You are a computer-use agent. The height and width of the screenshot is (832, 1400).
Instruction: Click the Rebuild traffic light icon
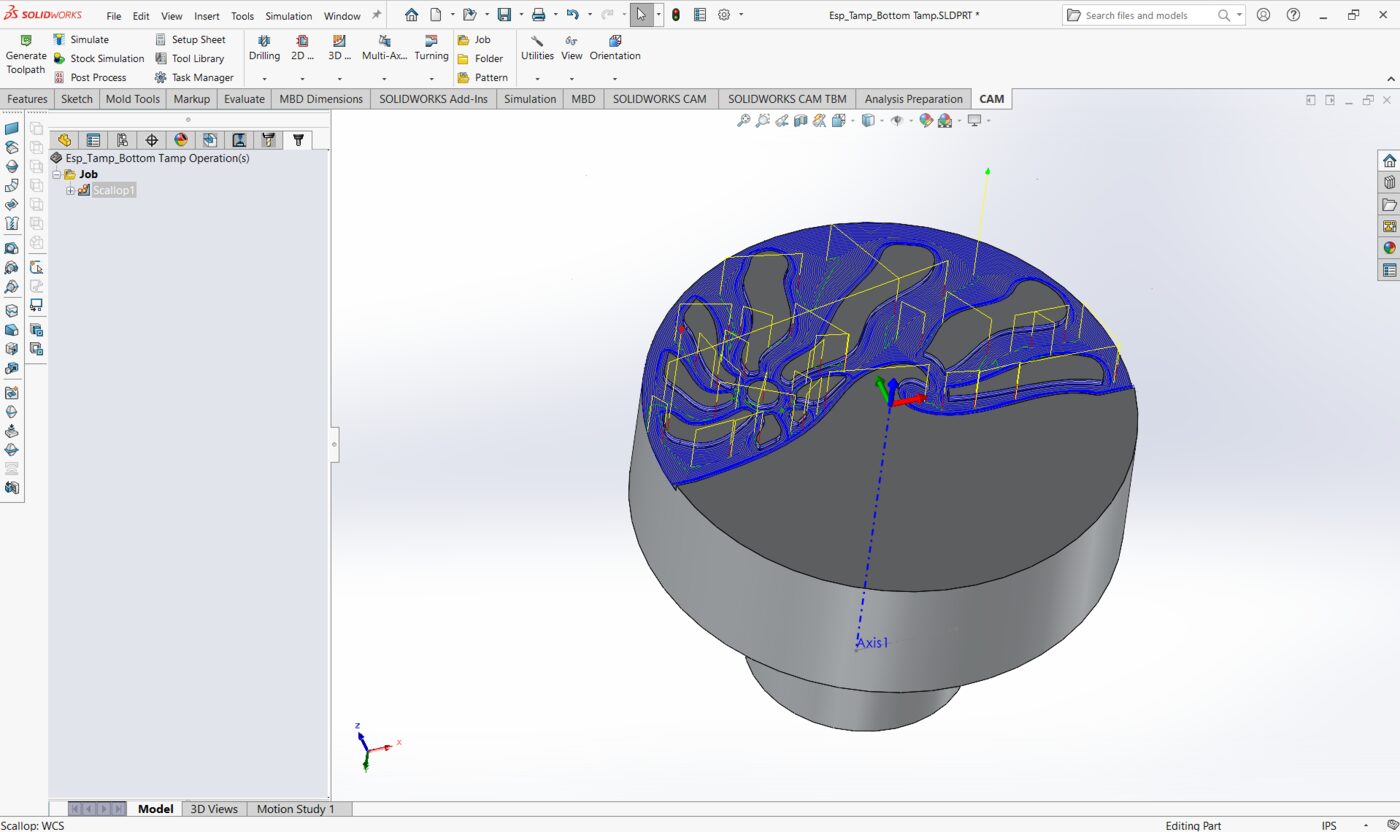pyautogui.click(x=676, y=15)
